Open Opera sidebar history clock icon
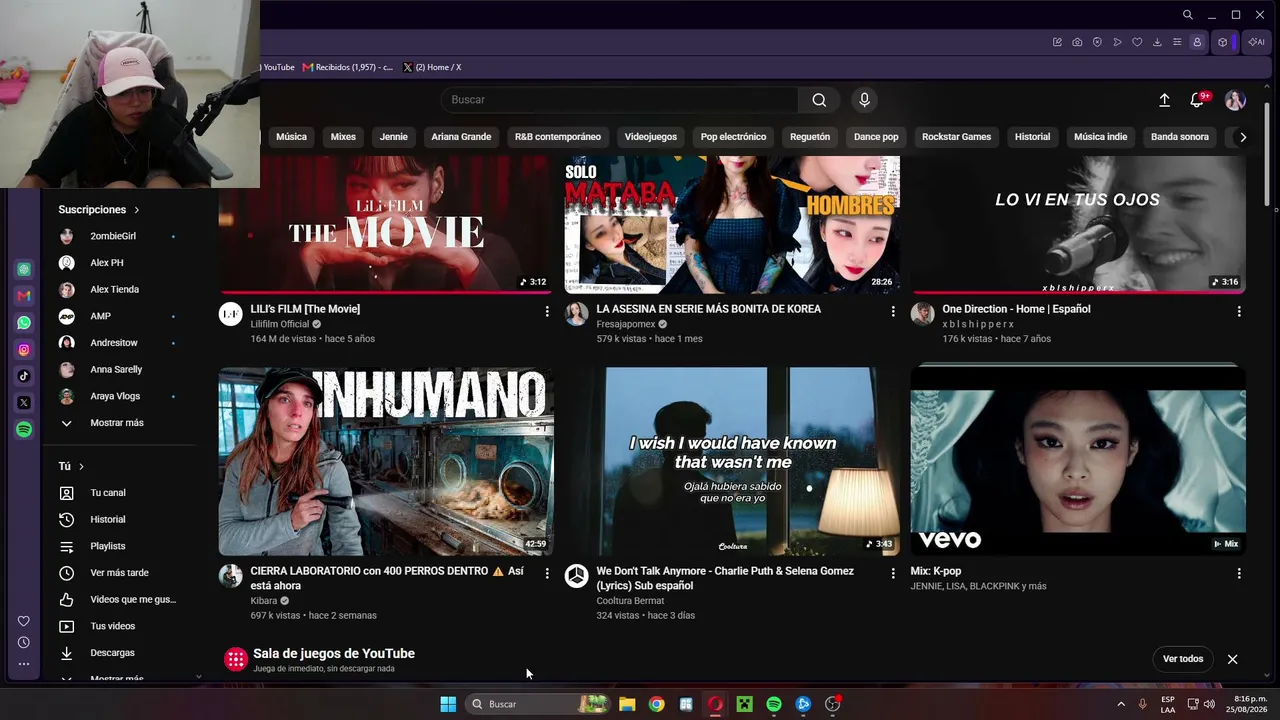The height and width of the screenshot is (720, 1280). (24, 642)
